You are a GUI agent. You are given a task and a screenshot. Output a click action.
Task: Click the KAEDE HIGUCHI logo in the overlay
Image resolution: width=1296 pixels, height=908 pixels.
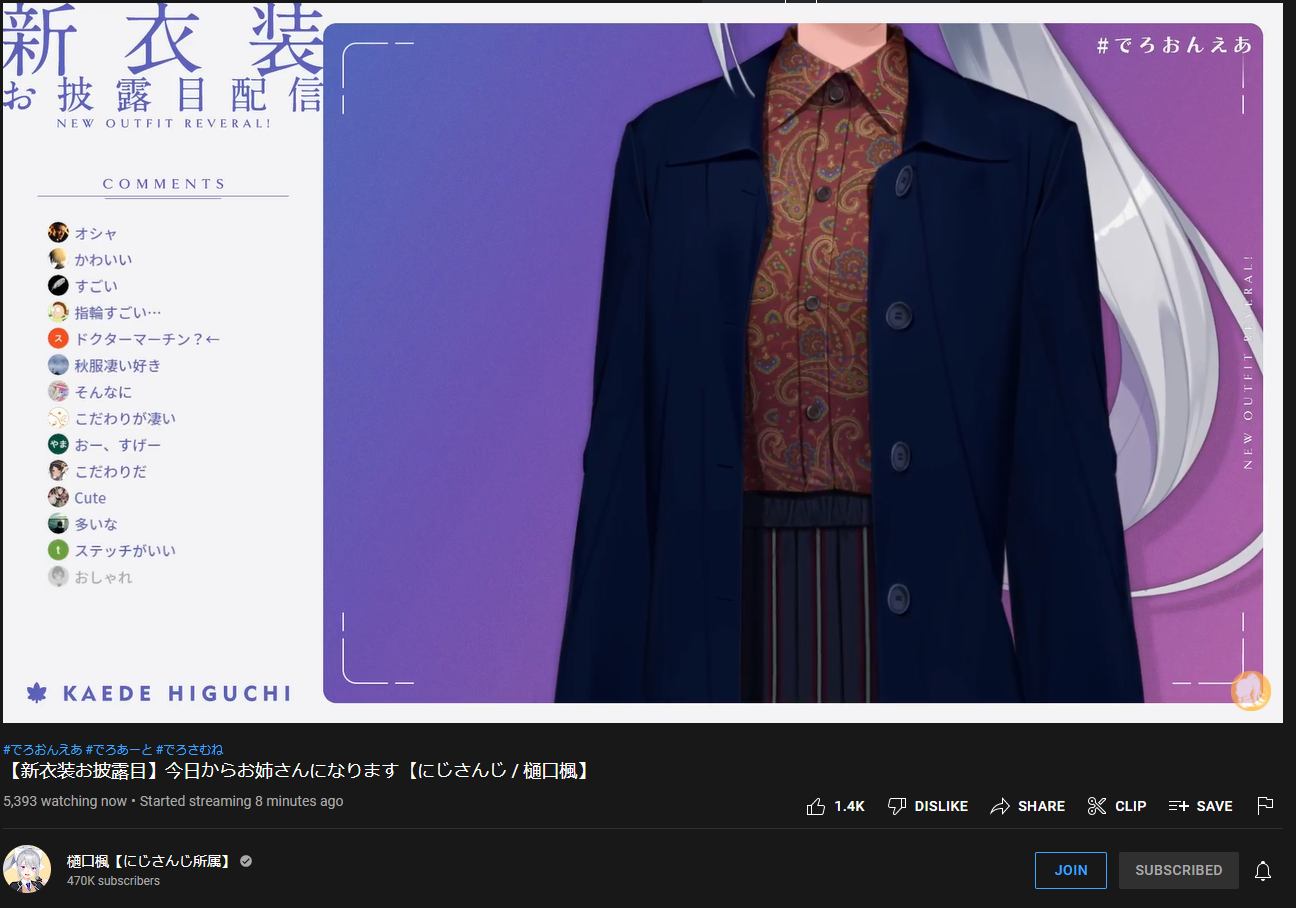(x=160, y=693)
